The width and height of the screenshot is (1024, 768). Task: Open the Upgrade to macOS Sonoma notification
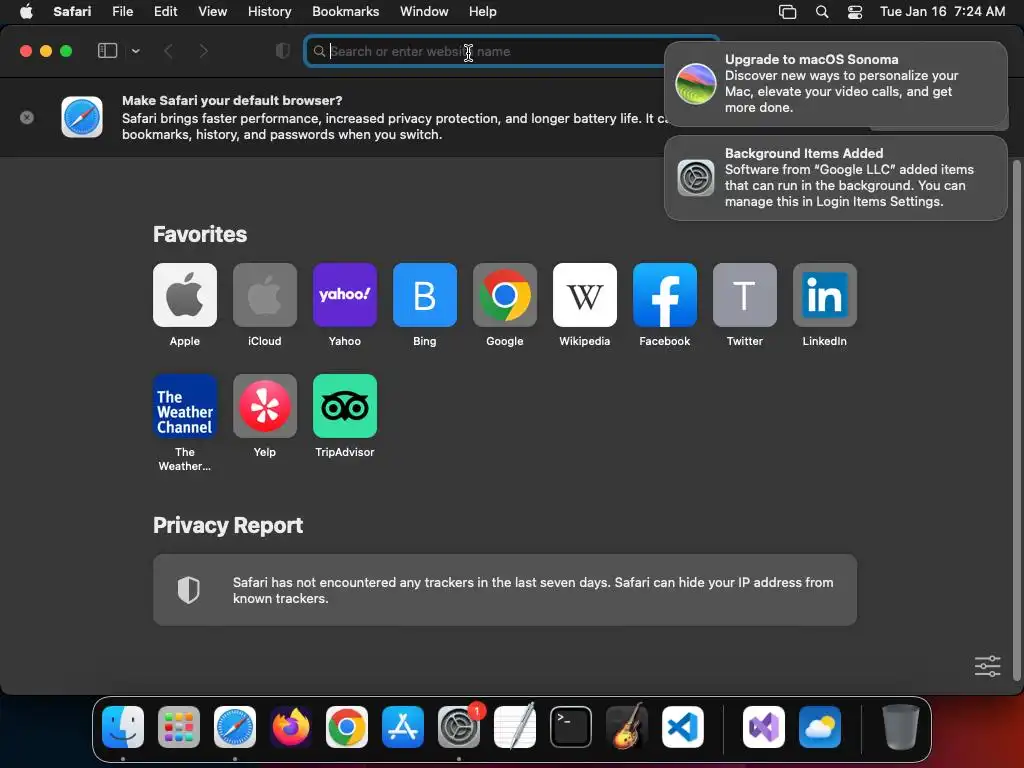click(x=836, y=84)
